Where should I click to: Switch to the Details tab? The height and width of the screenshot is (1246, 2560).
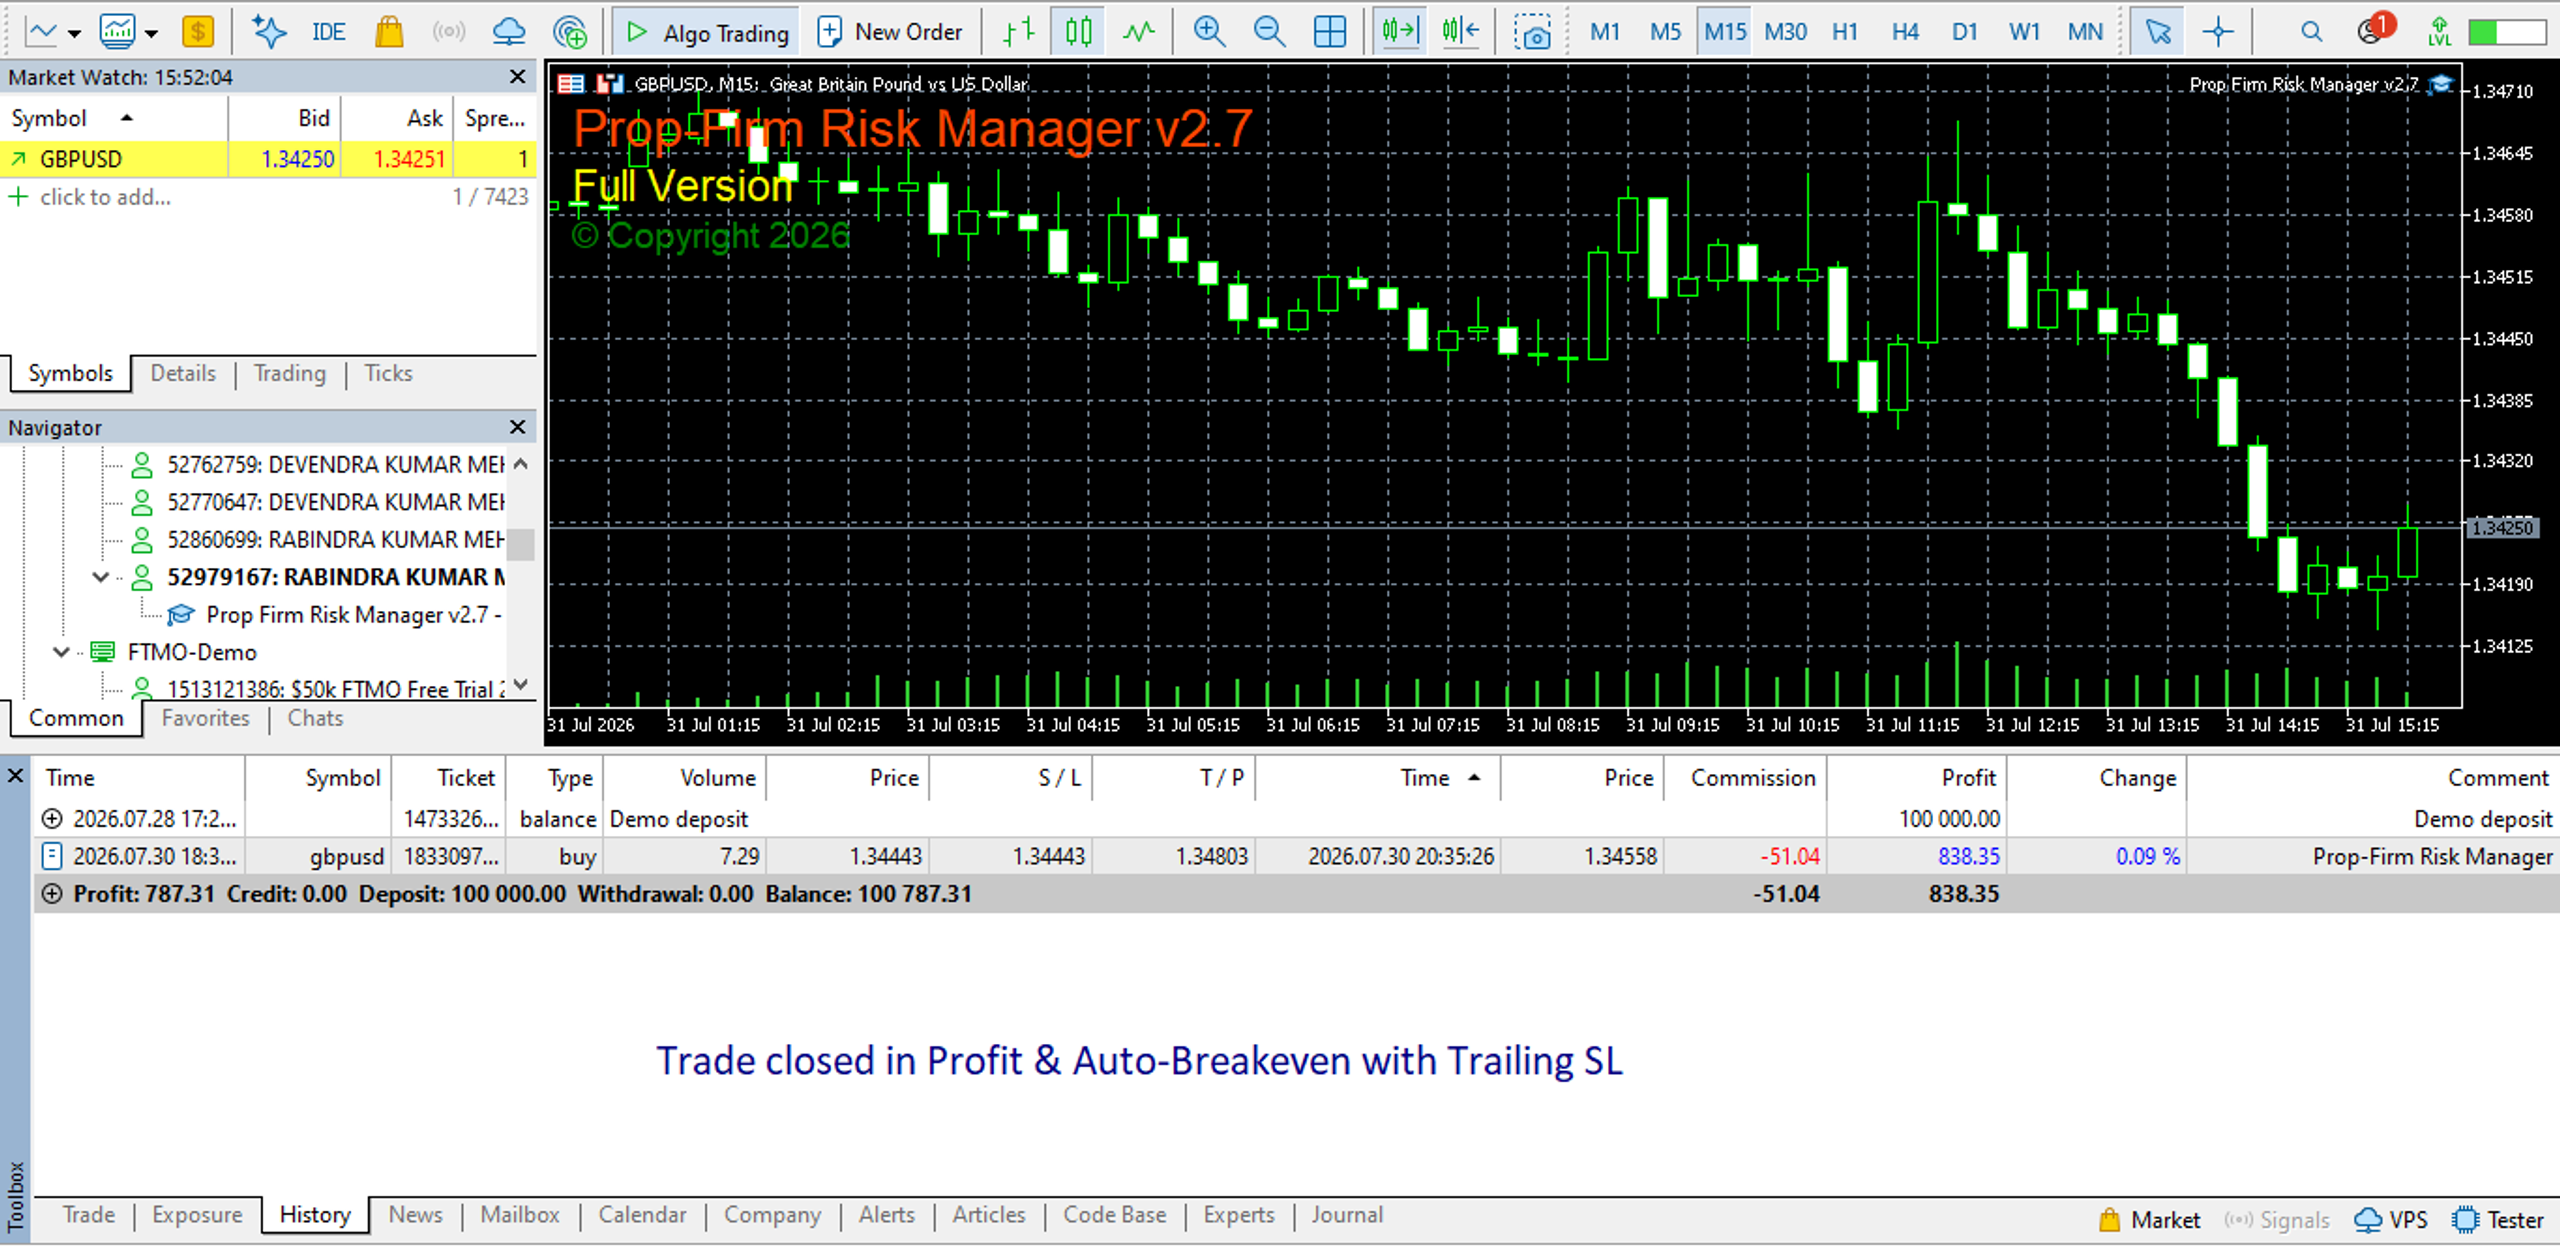pos(183,373)
